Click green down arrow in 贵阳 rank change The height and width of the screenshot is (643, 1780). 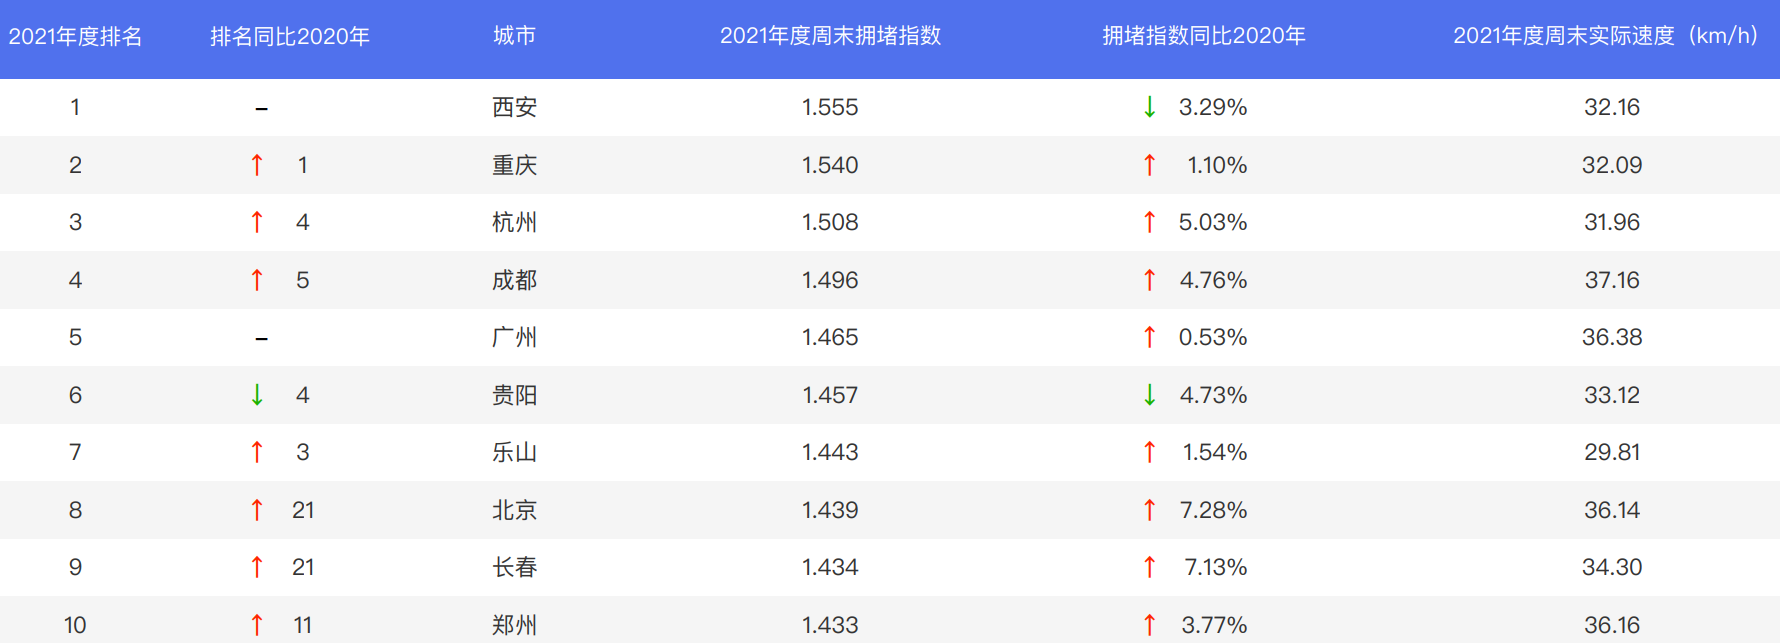(257, 395)
